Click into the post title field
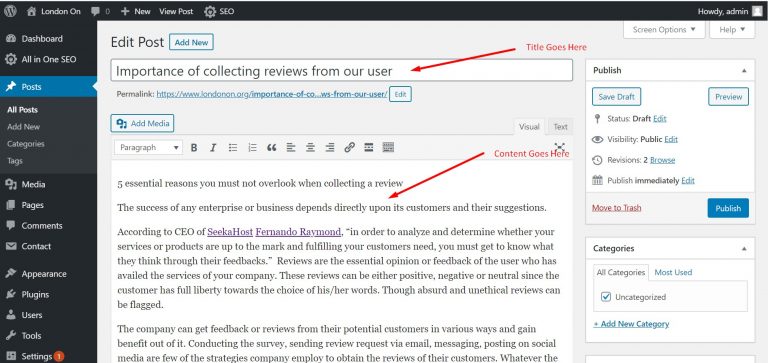The height and width of the screenshot is (363, 768). [x=341, y=71]
